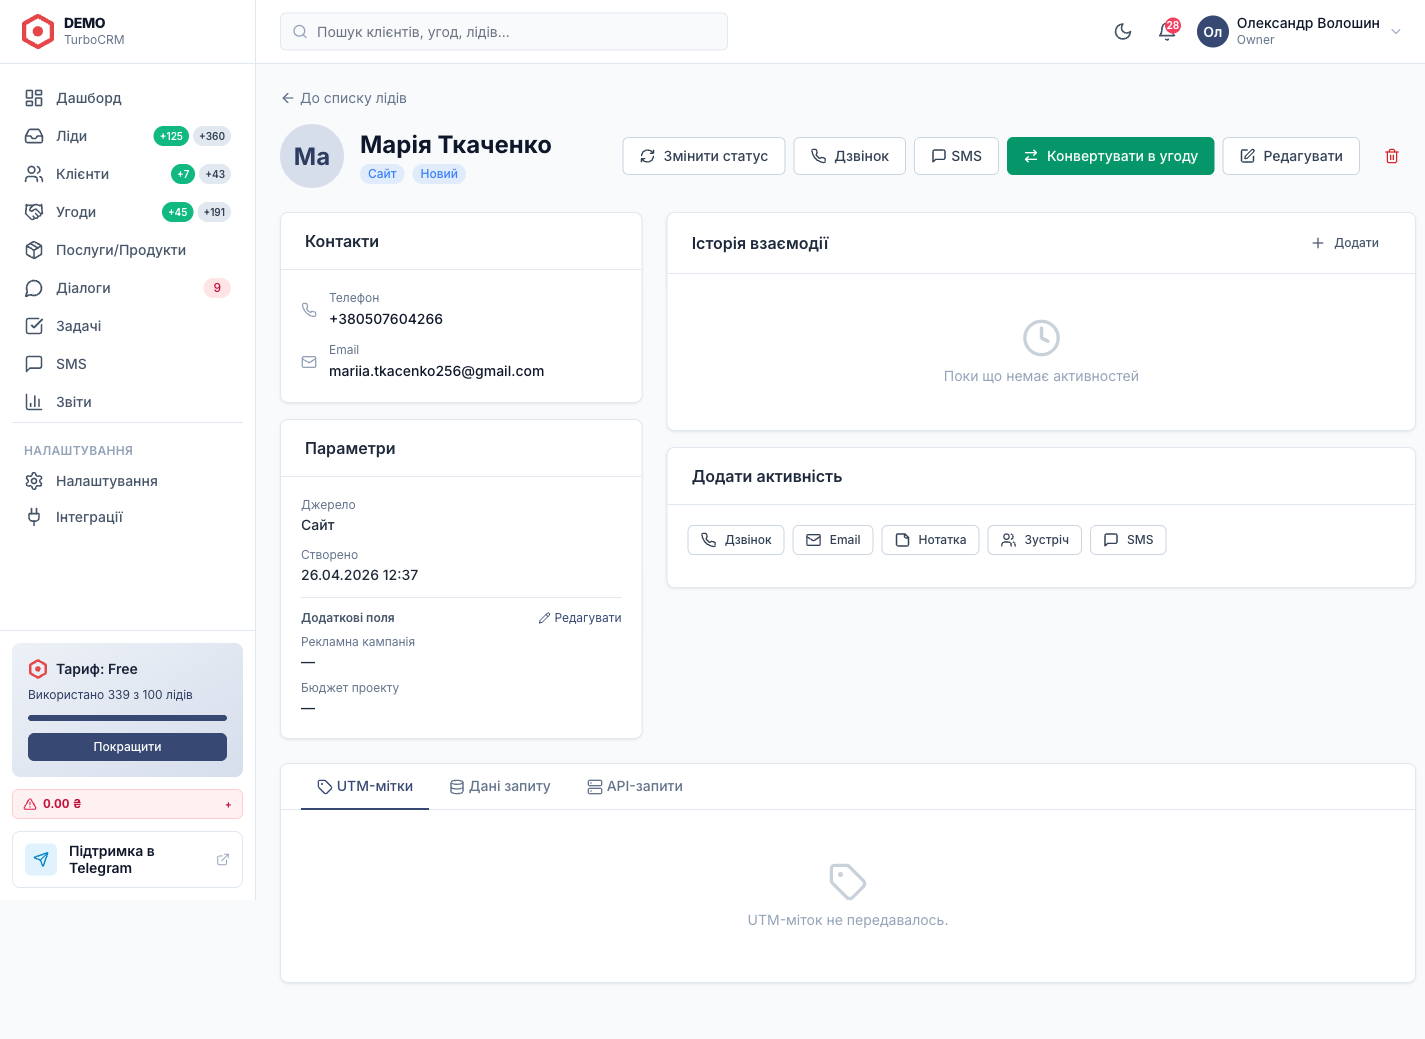Click the Ма lead avatar
Image resolution: width=1425 pixels, height=1039 pixels.
pos(312,156)
